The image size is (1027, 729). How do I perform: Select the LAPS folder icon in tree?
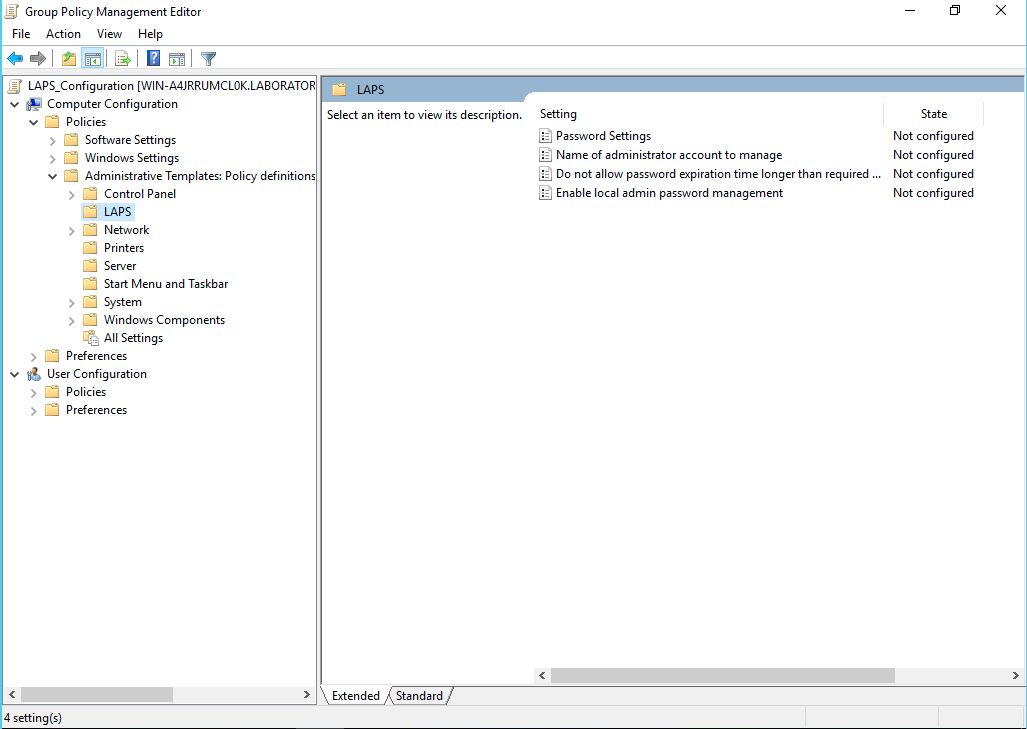coord(90,212)
